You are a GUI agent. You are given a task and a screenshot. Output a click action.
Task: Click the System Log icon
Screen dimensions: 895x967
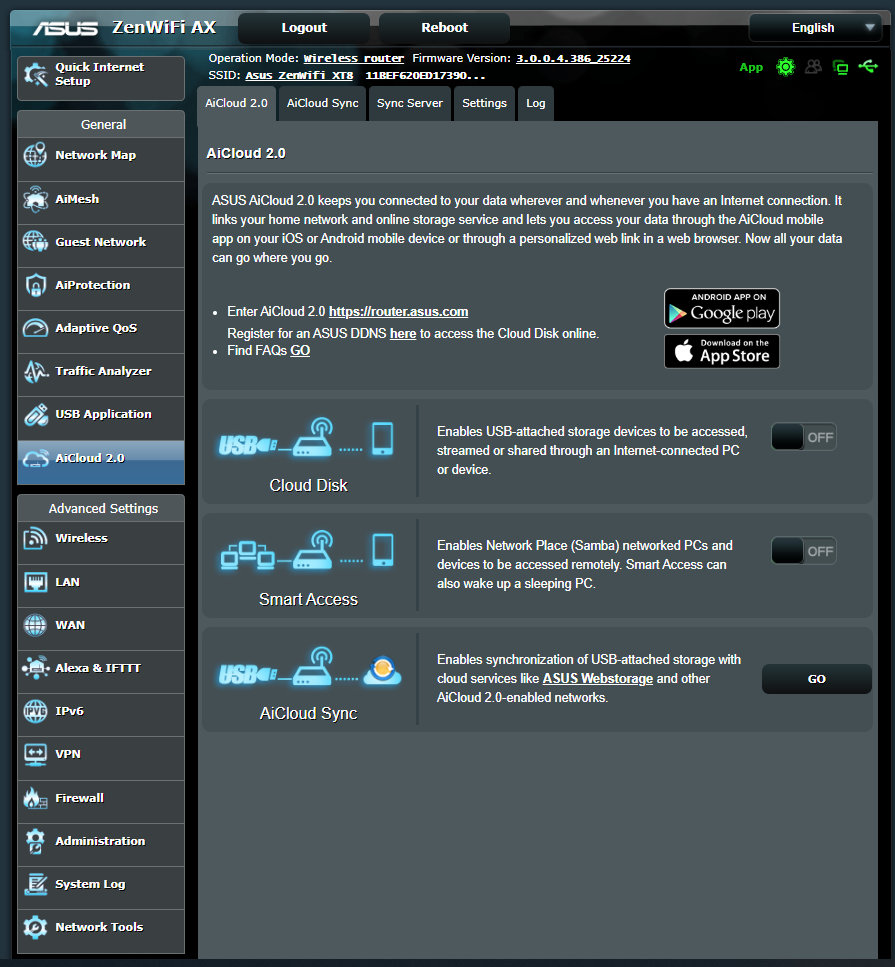click(x=35, y=884)
